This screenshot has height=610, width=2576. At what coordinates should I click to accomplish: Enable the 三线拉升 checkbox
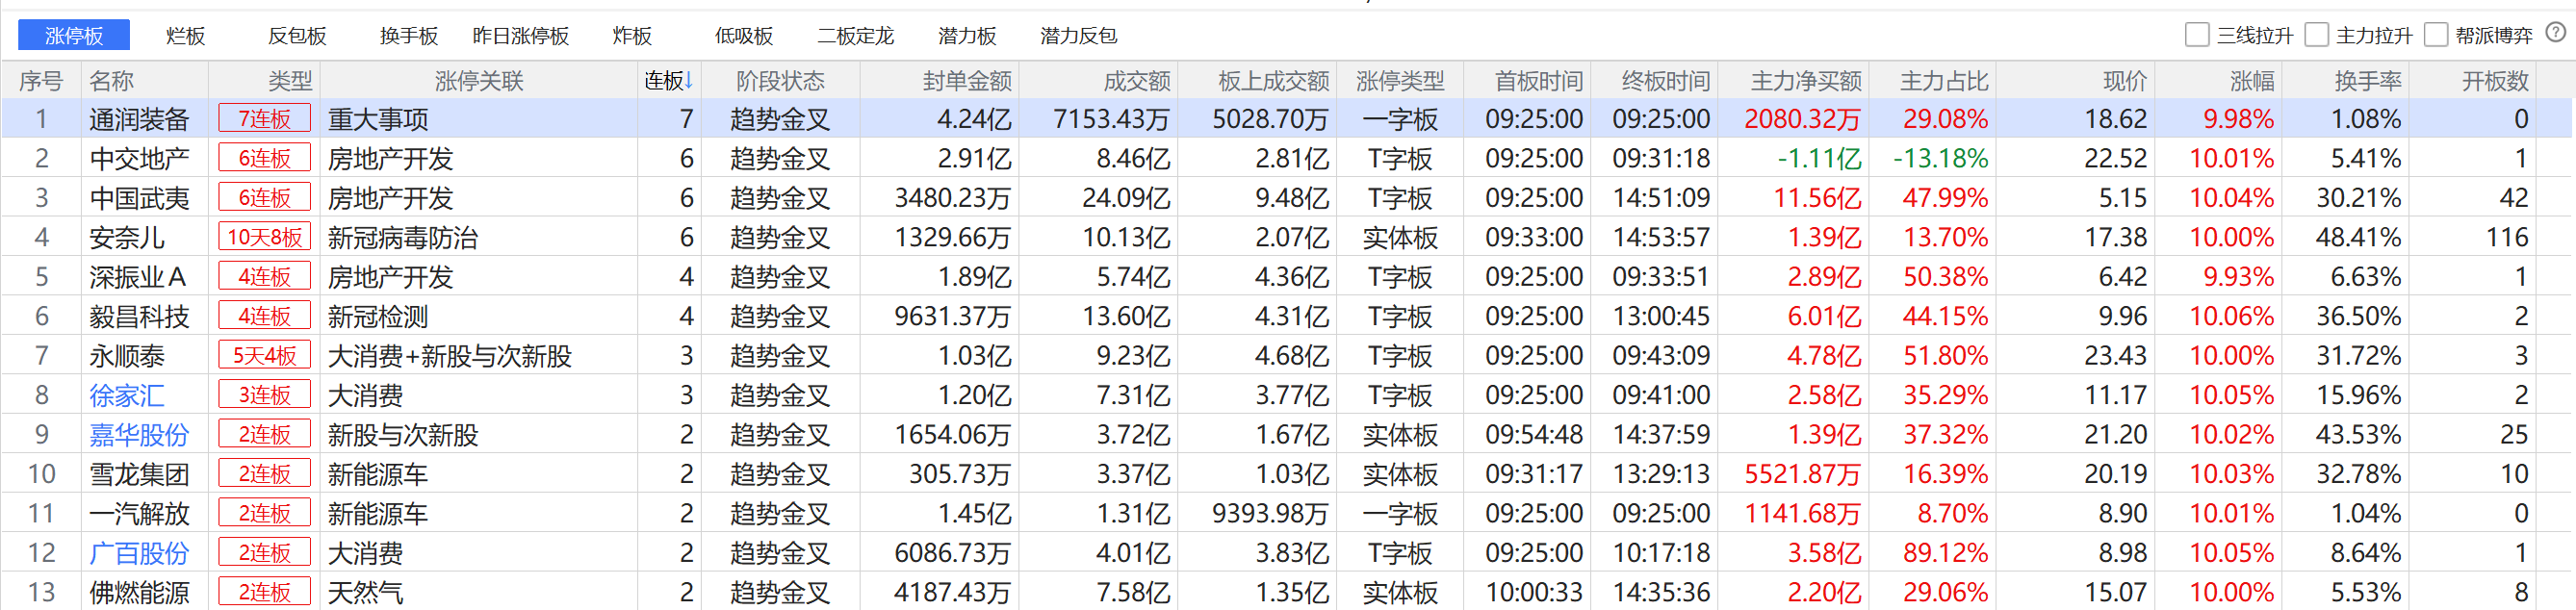(2197, 35)
